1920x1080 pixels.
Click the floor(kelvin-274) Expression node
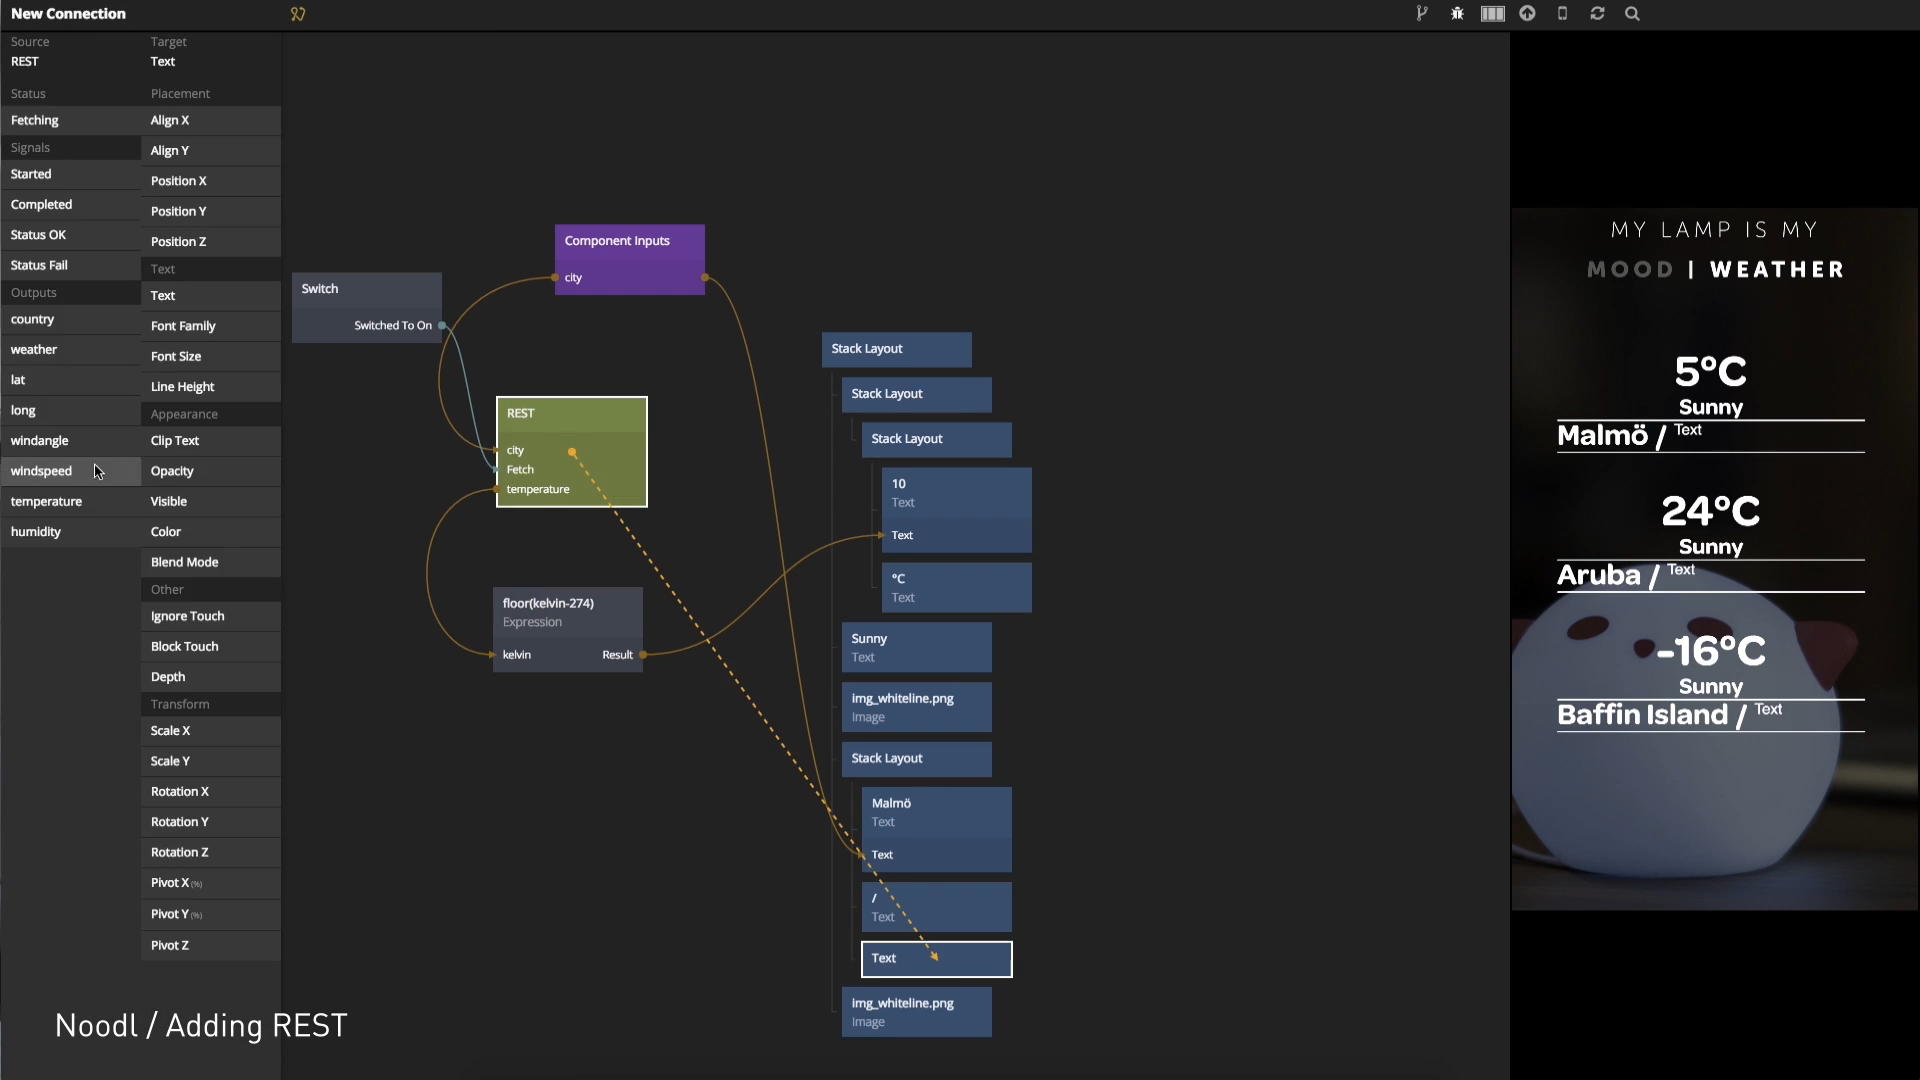pos(567,612)
